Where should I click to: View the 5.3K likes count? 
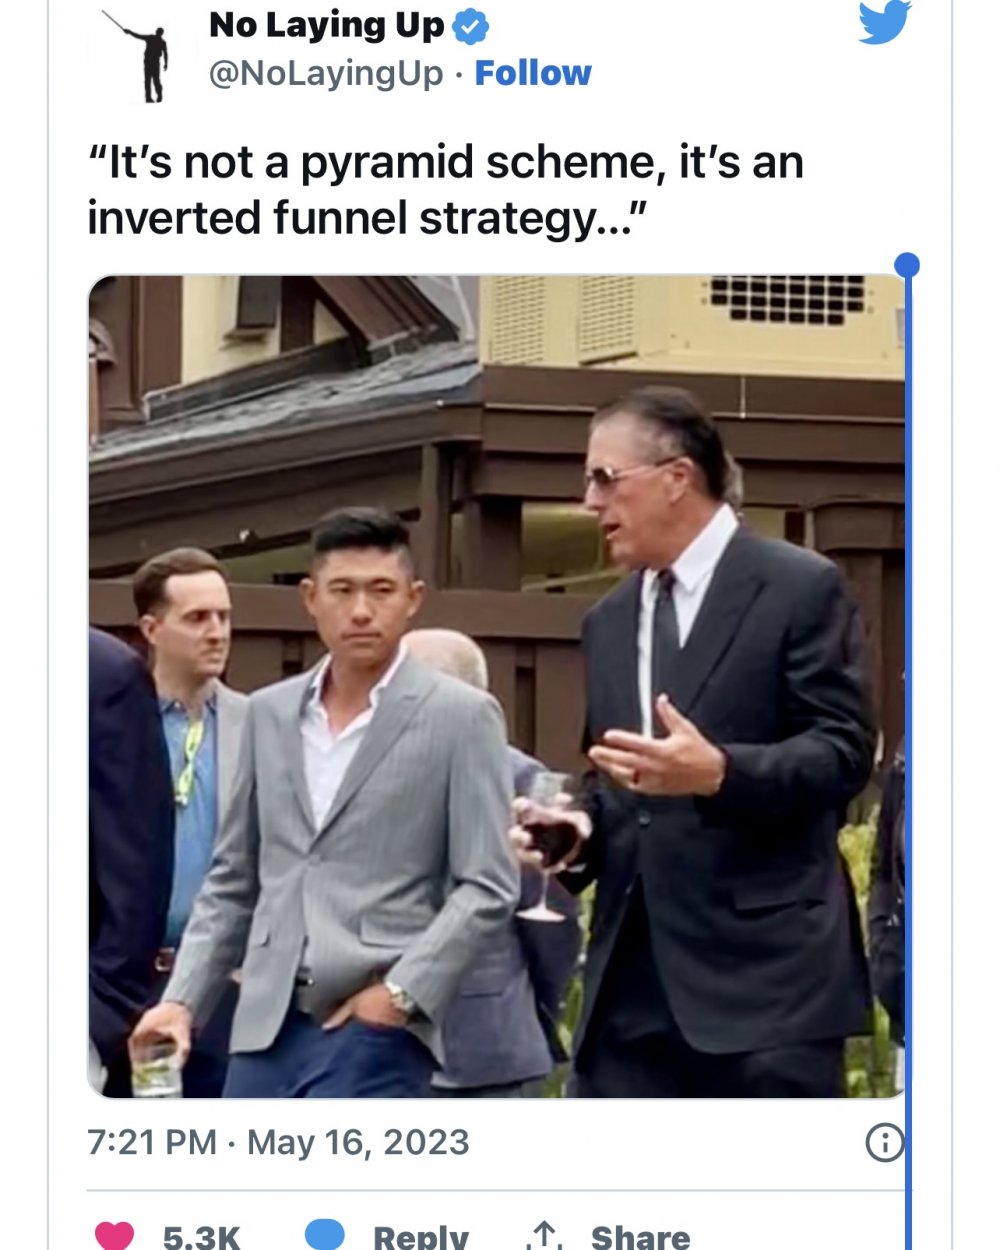[202, 1237]
